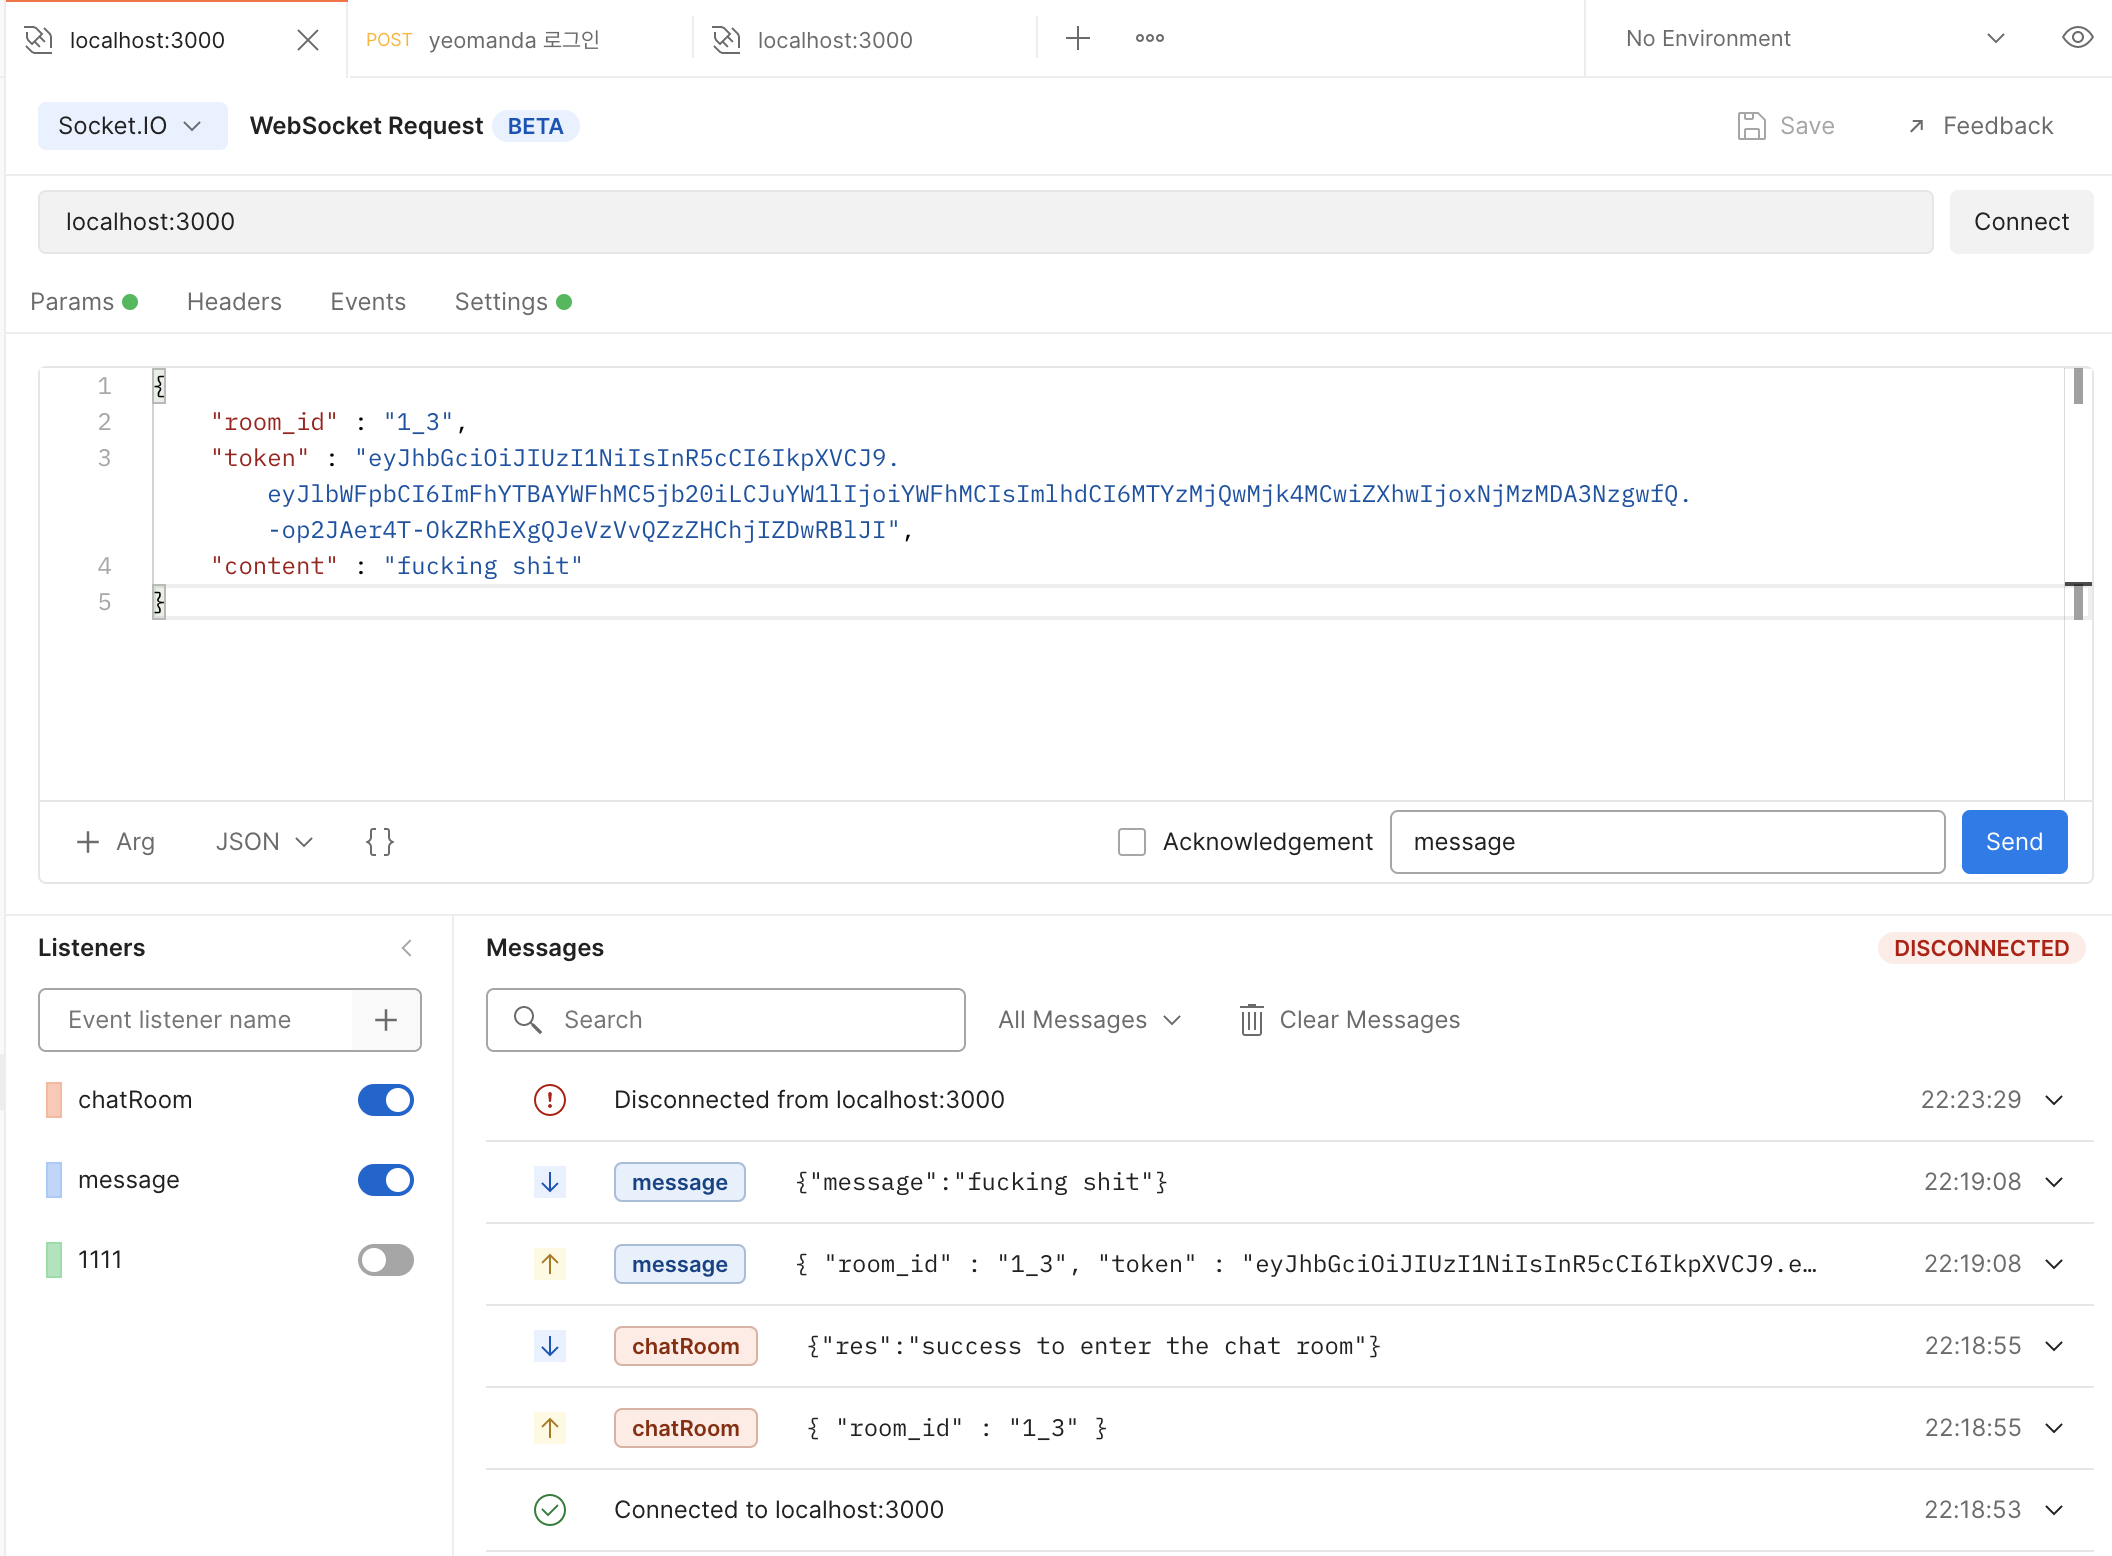Image resolution: width=2112 pixels, height=1556 pixels.
Task: Switch to the Headers tab
Action: click(233, 301)
